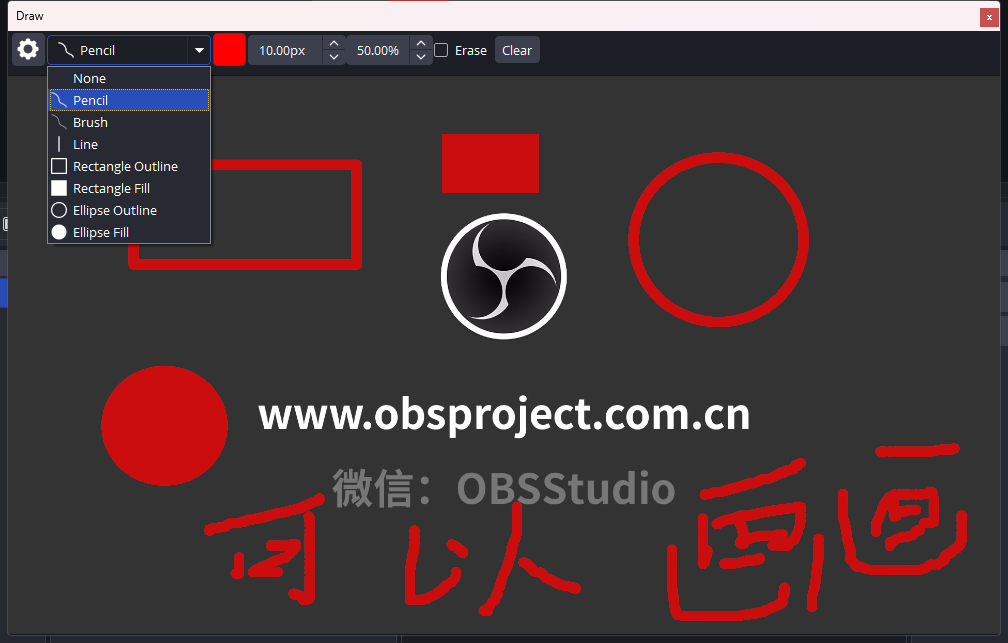Screen dimensions: 1008x643
Task: Open the red color swatch picker
Action: coord(230,50)
